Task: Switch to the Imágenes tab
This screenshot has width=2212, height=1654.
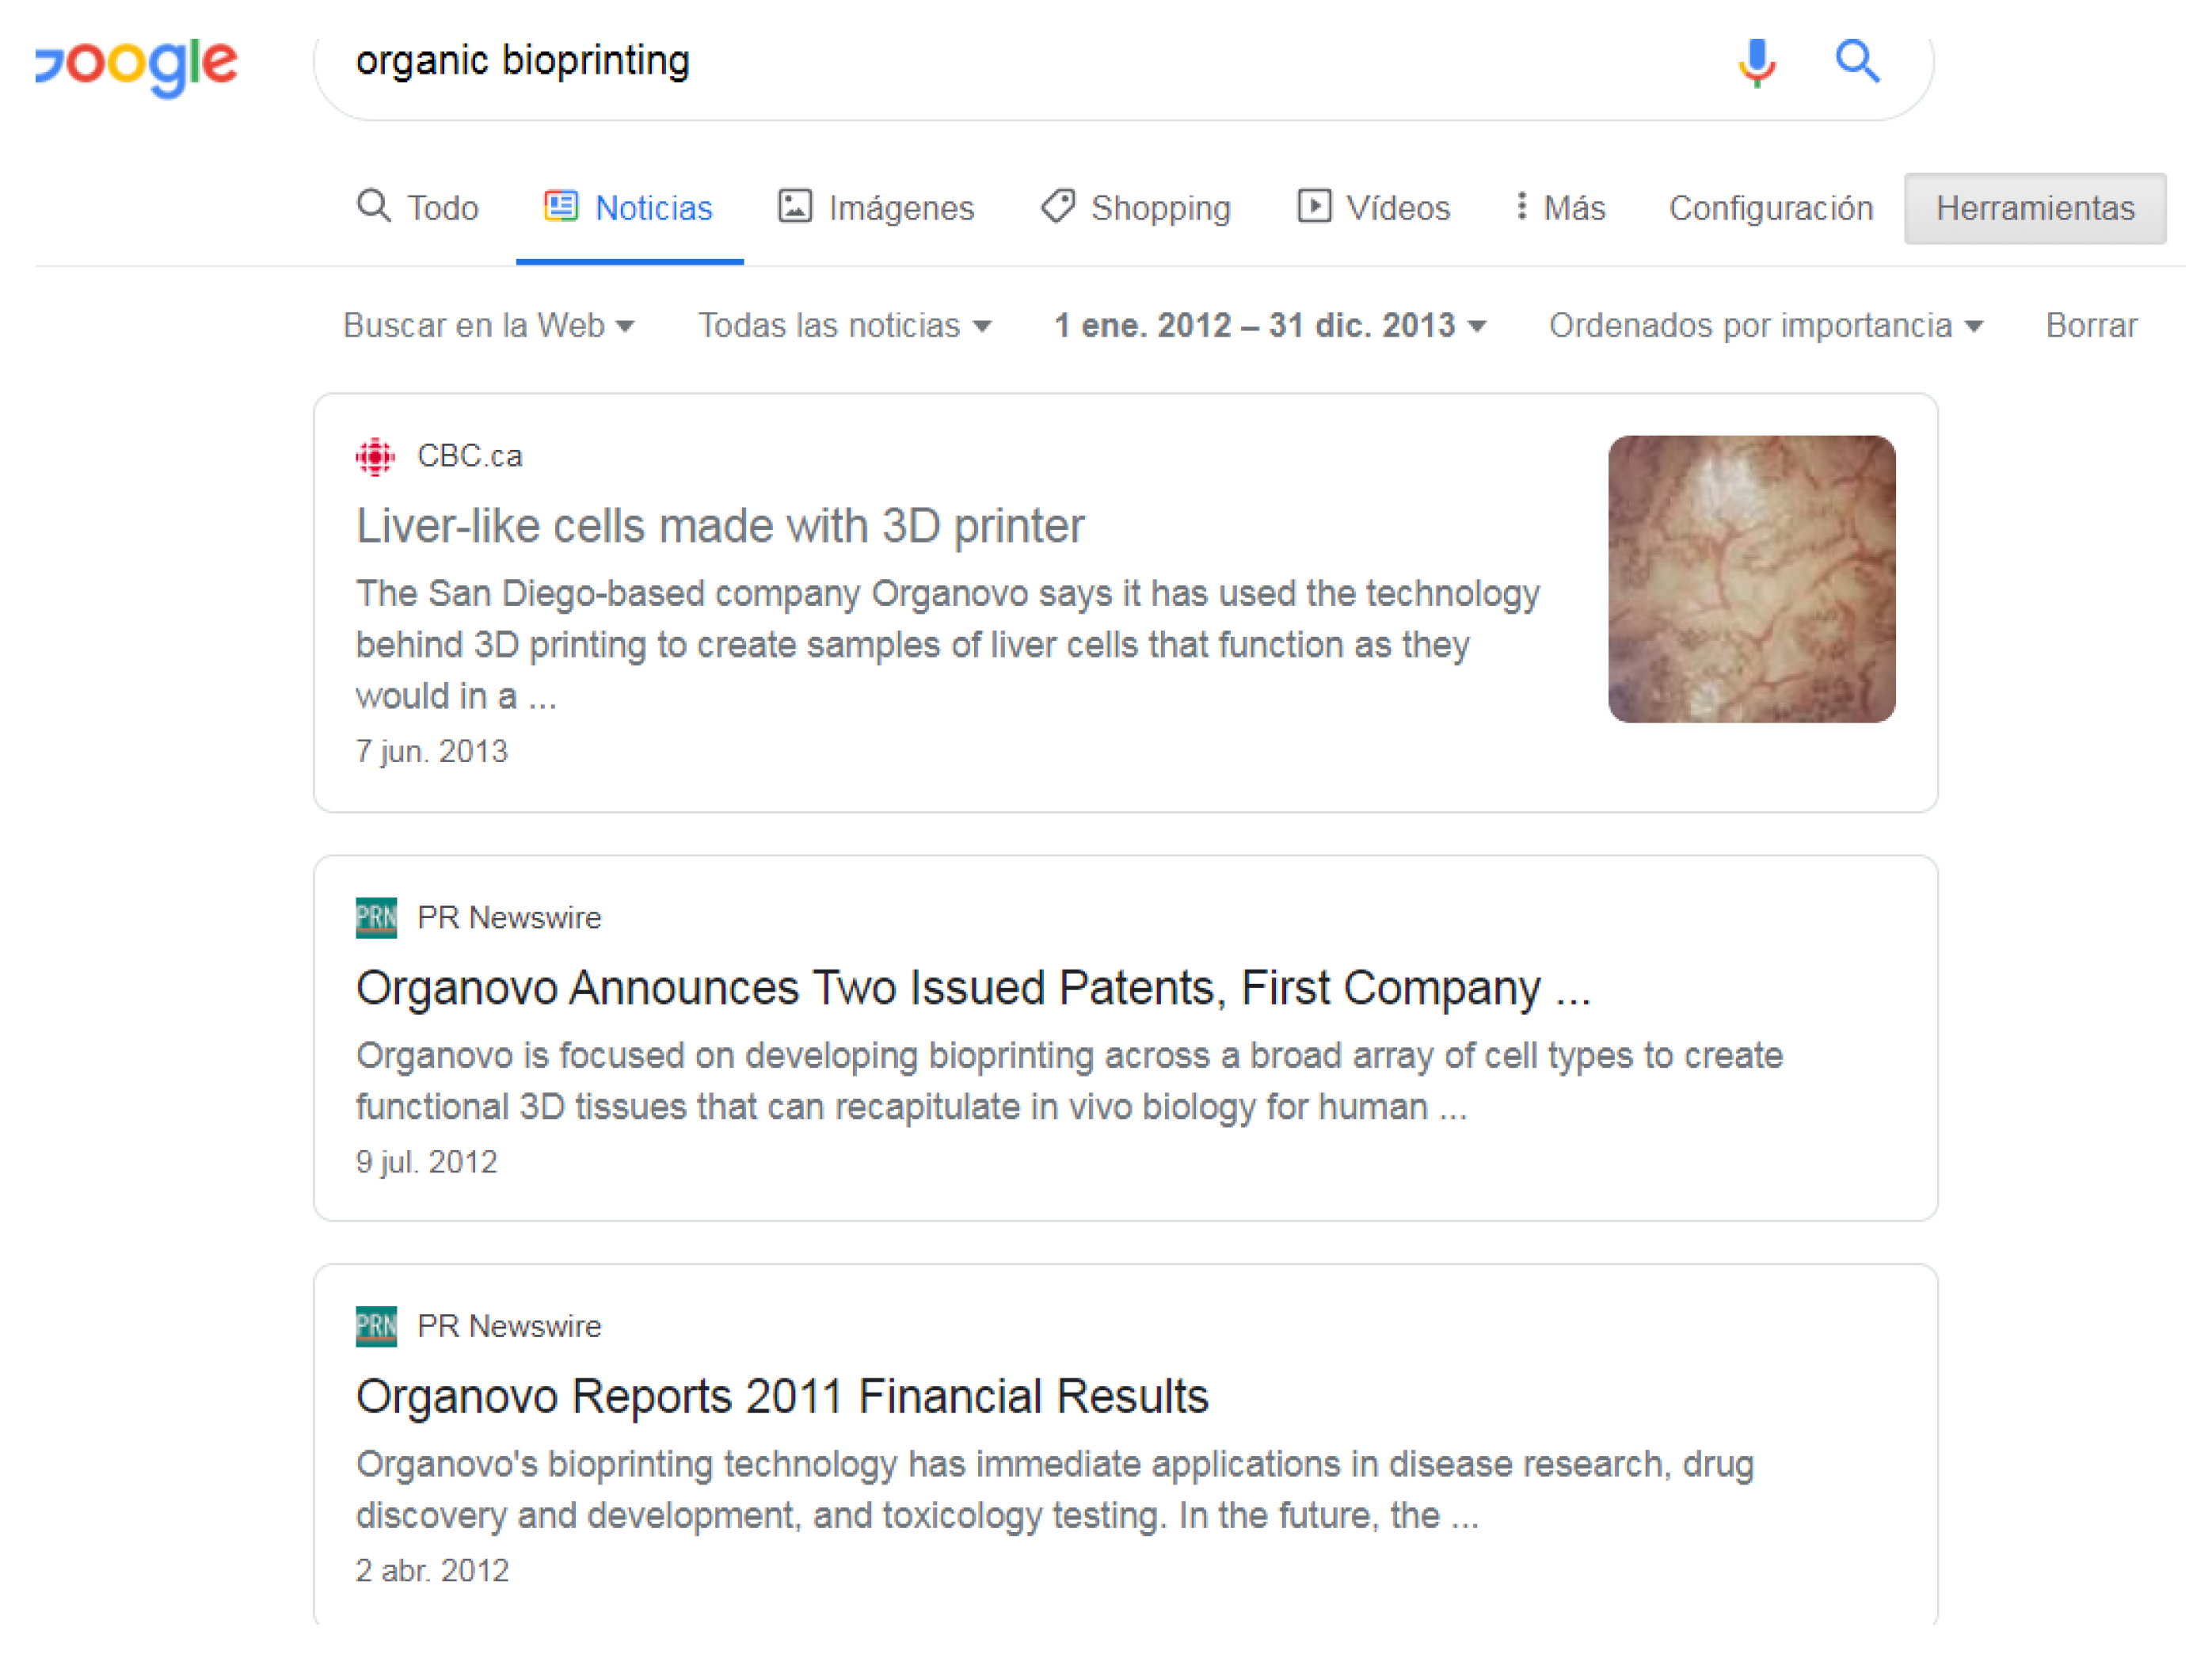Action: (x=876, y=207)
